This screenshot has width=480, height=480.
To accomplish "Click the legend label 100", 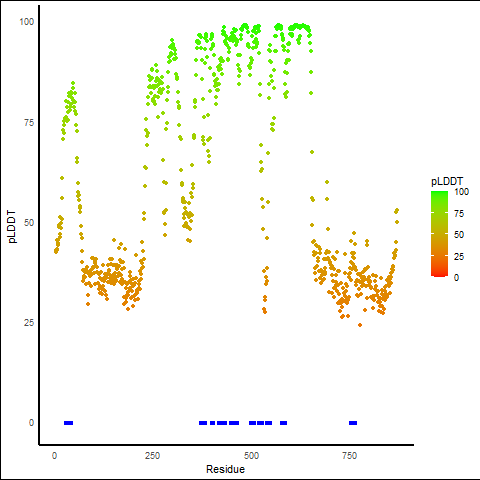I will (462, 192).
